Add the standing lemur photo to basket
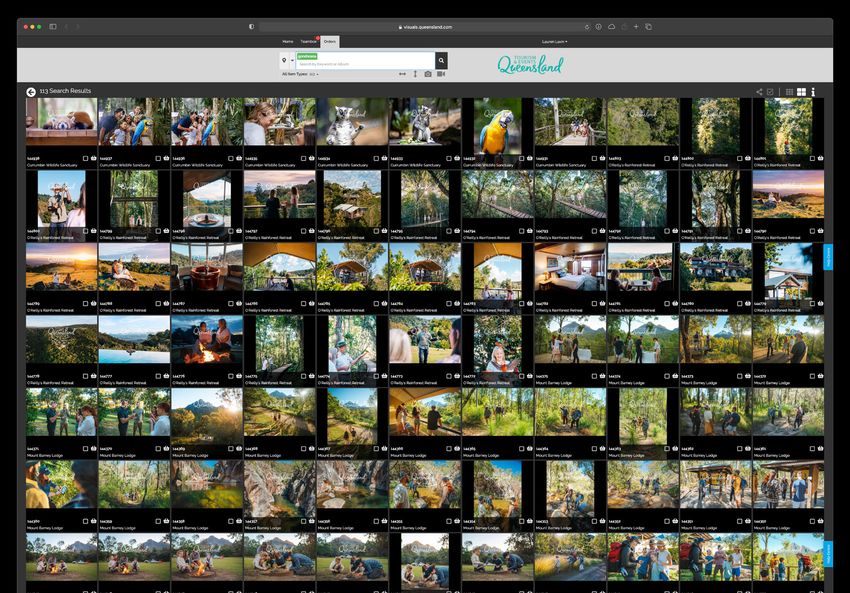 tap(384, 158)
